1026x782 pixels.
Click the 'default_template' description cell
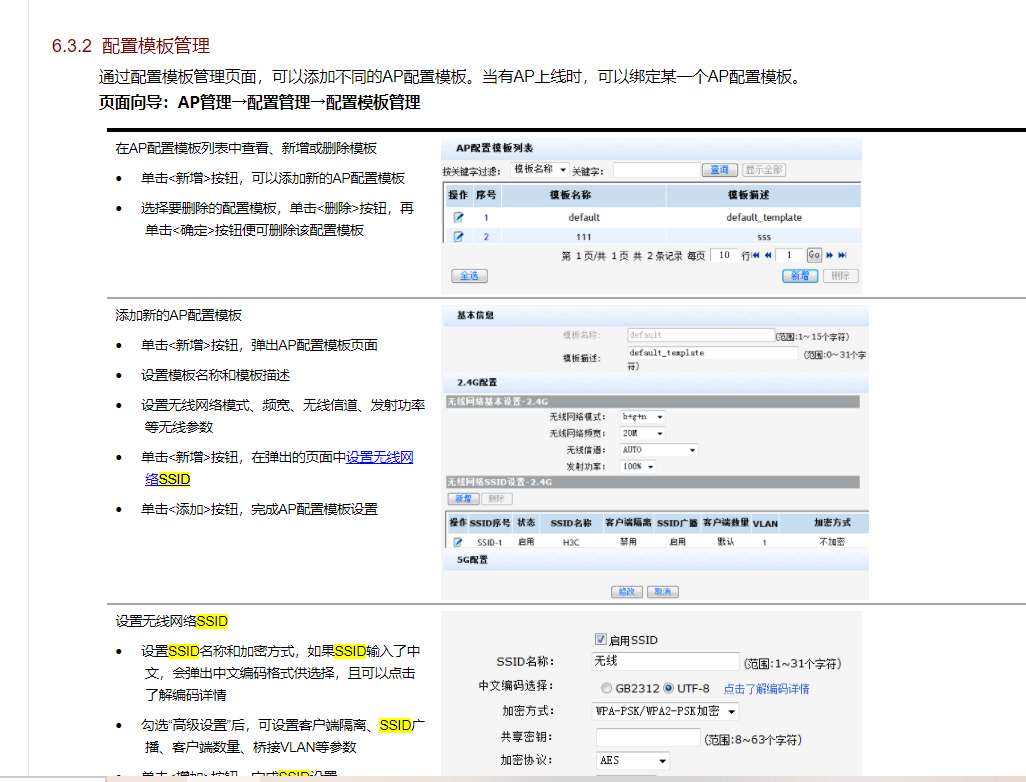[x=764, y=217]
